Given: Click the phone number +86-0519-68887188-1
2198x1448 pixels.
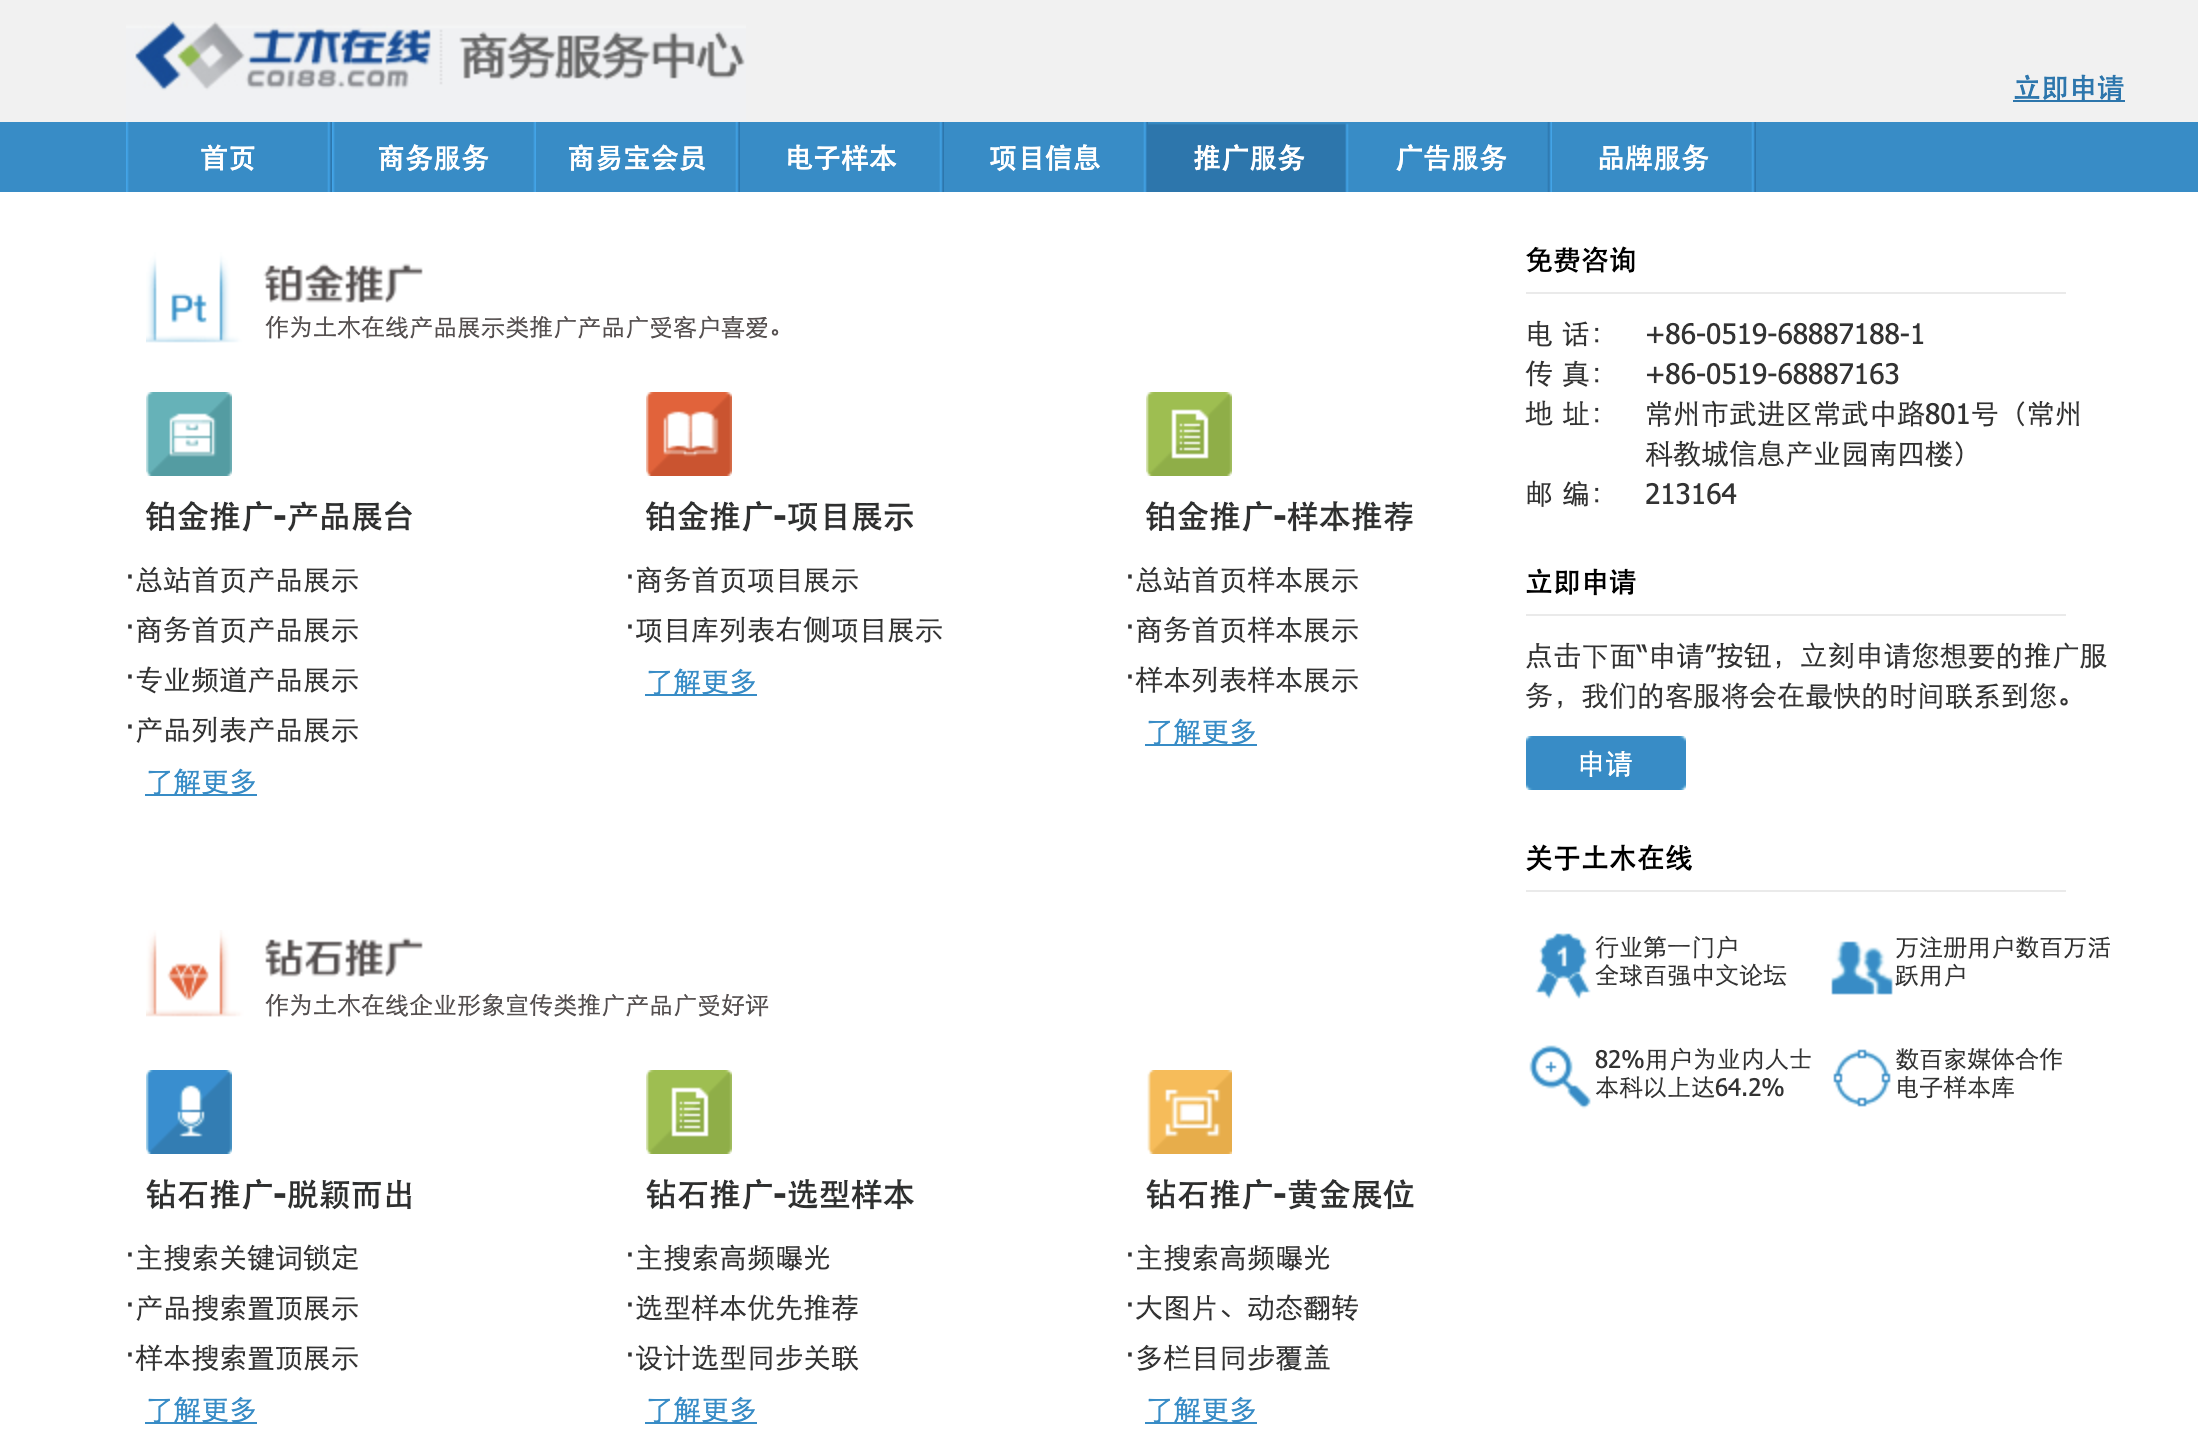Looking at the screenshot, I should [x=1785, y=334].
